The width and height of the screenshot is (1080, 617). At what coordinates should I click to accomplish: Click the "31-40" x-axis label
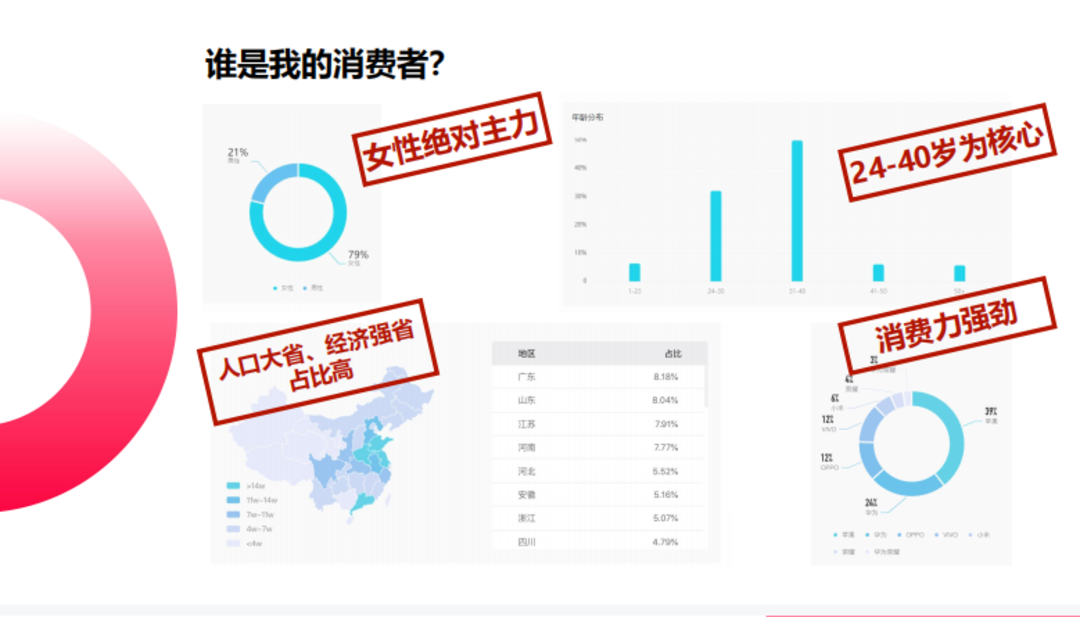pos(797,291)
